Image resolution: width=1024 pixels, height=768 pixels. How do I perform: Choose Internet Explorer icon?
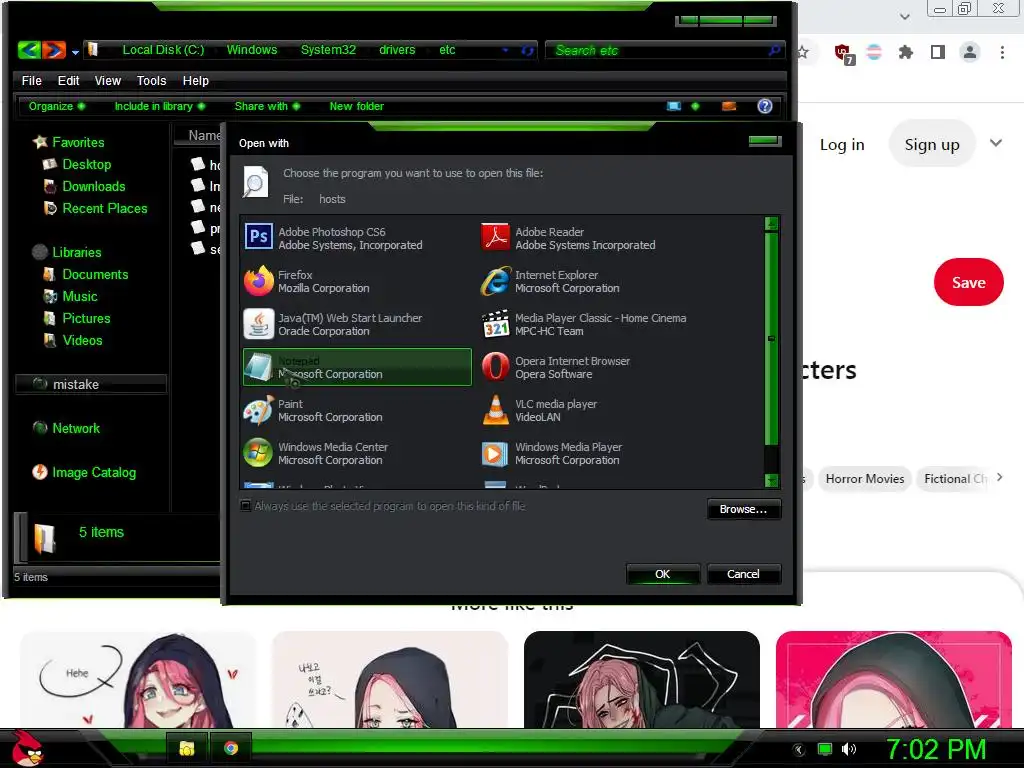coord(496,280)
